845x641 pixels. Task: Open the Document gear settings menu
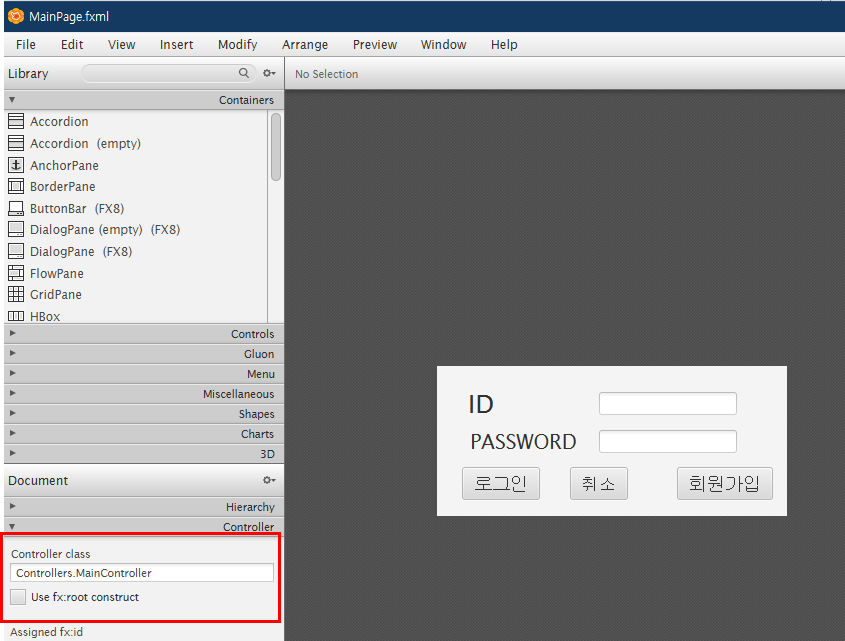[269, 480]
